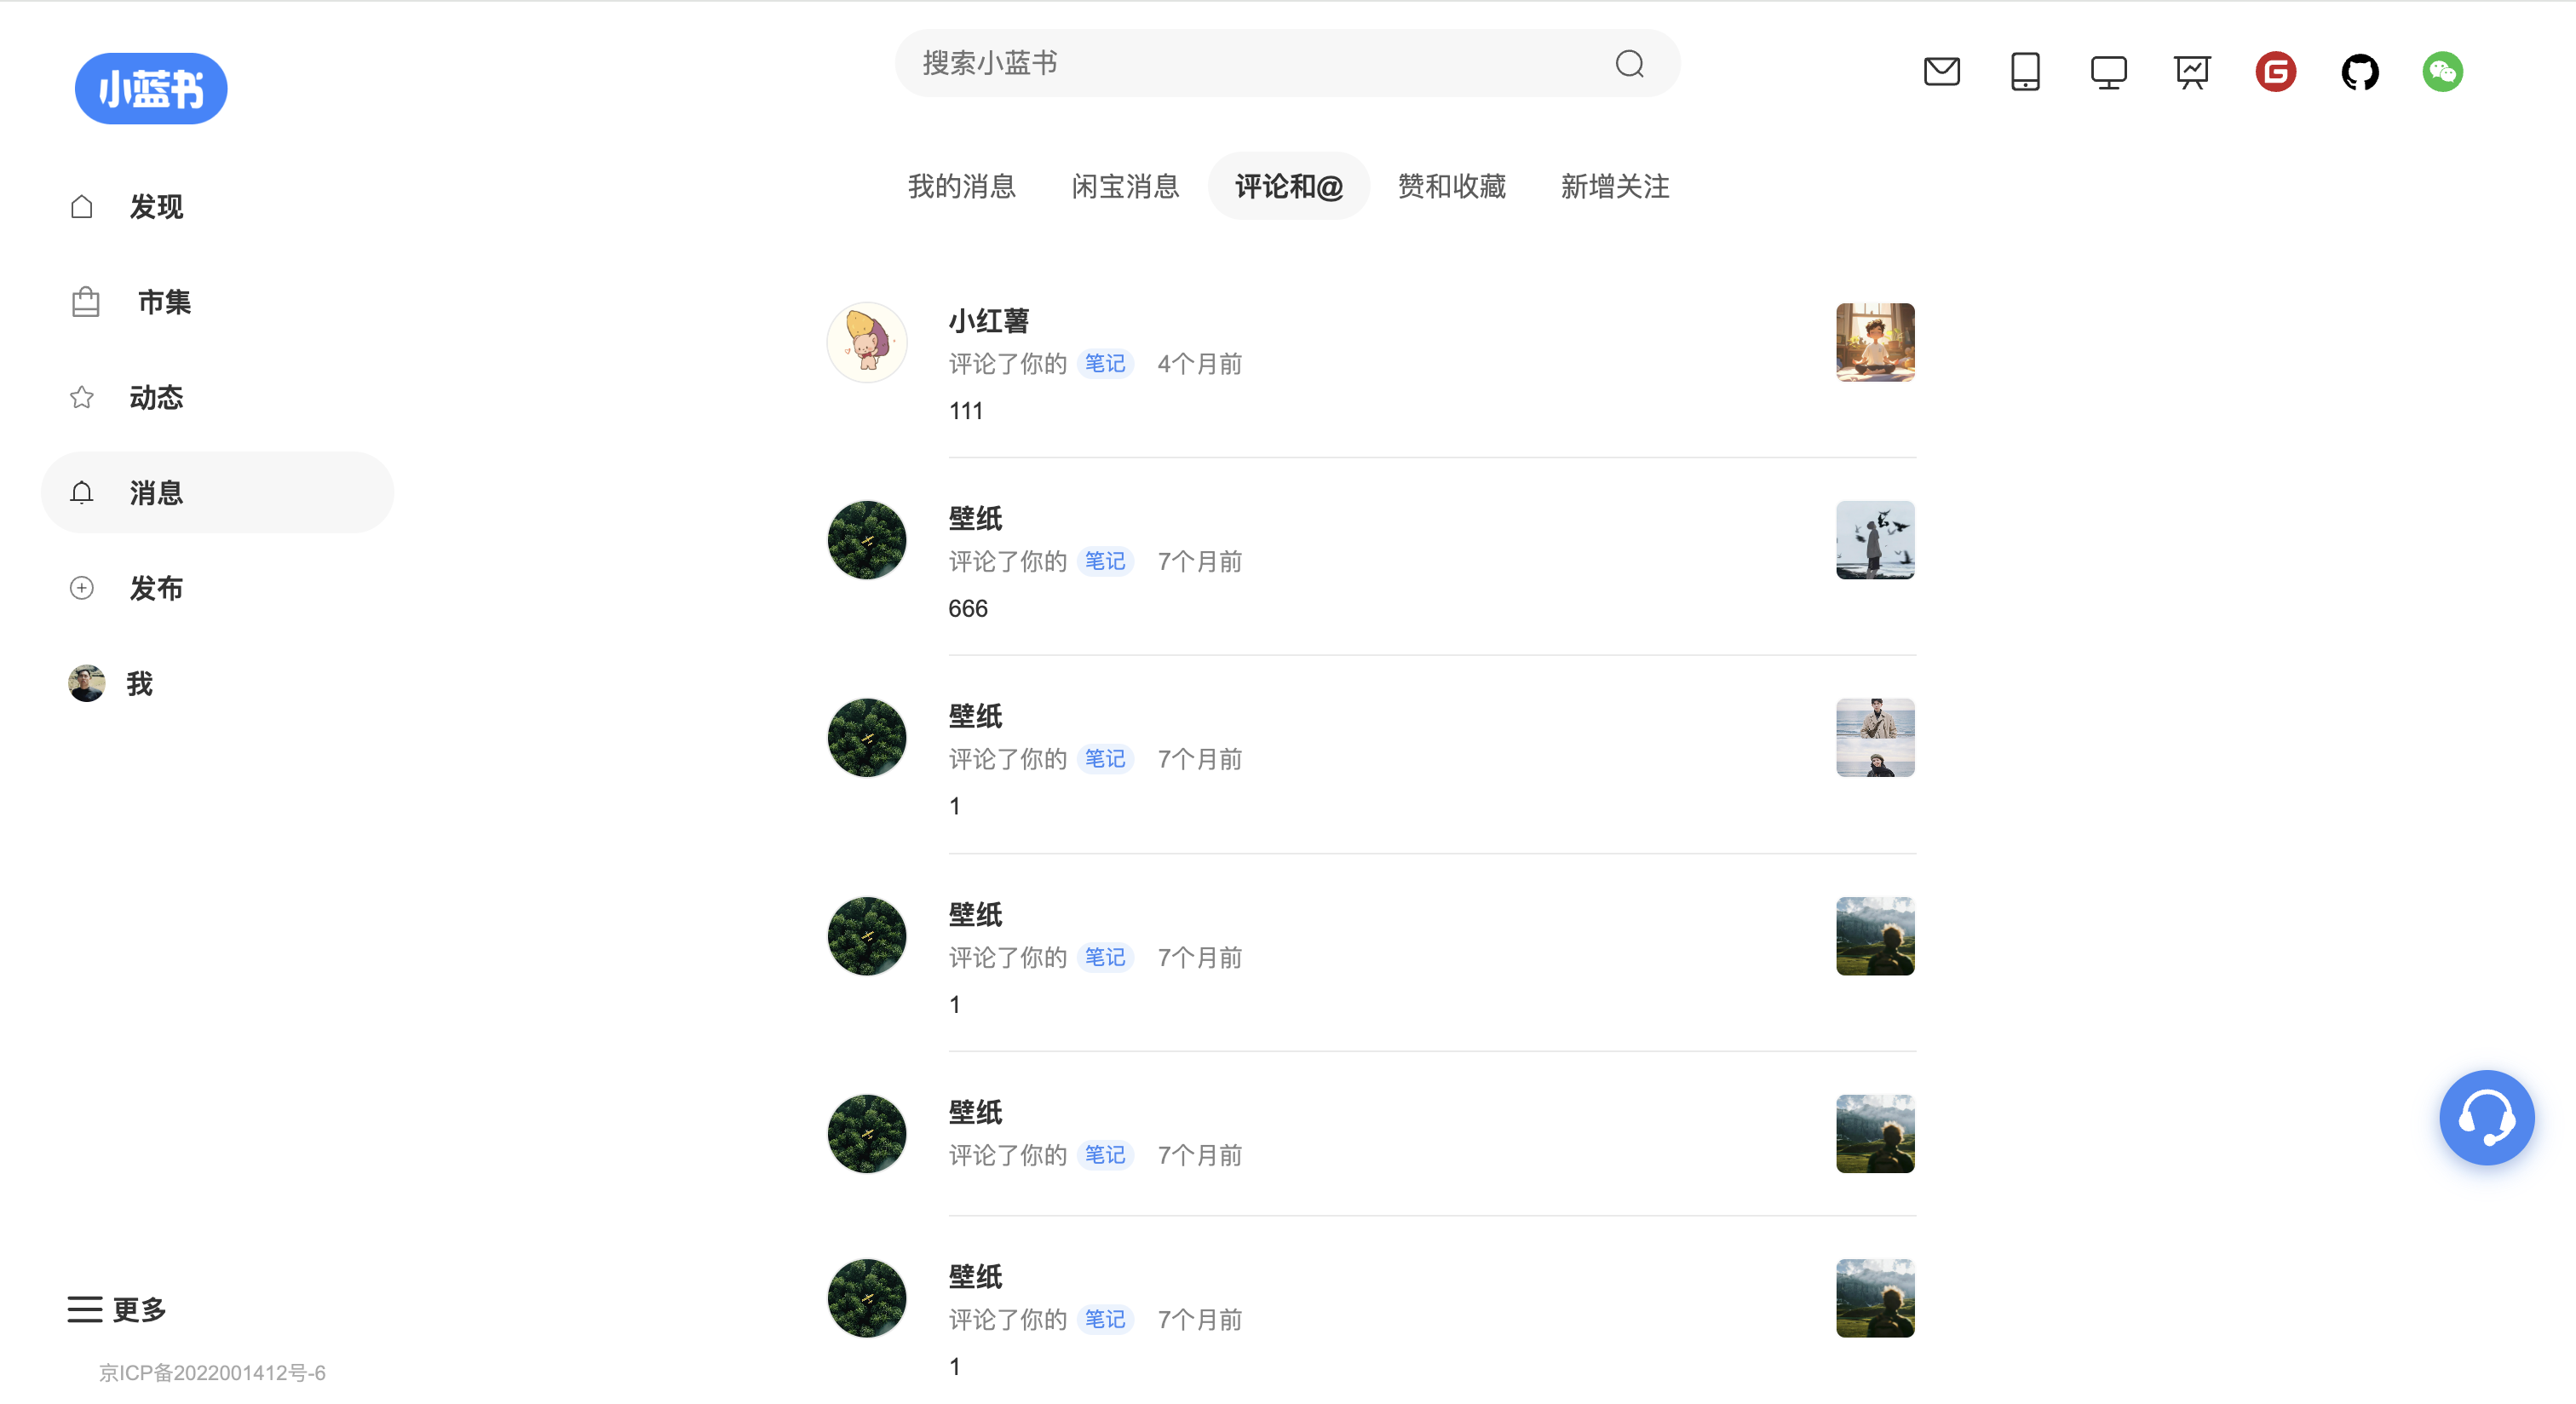This screenshot has height=1404, width=2576.
Task: Go to 发现 in sidebar
Action: (156, 207)
